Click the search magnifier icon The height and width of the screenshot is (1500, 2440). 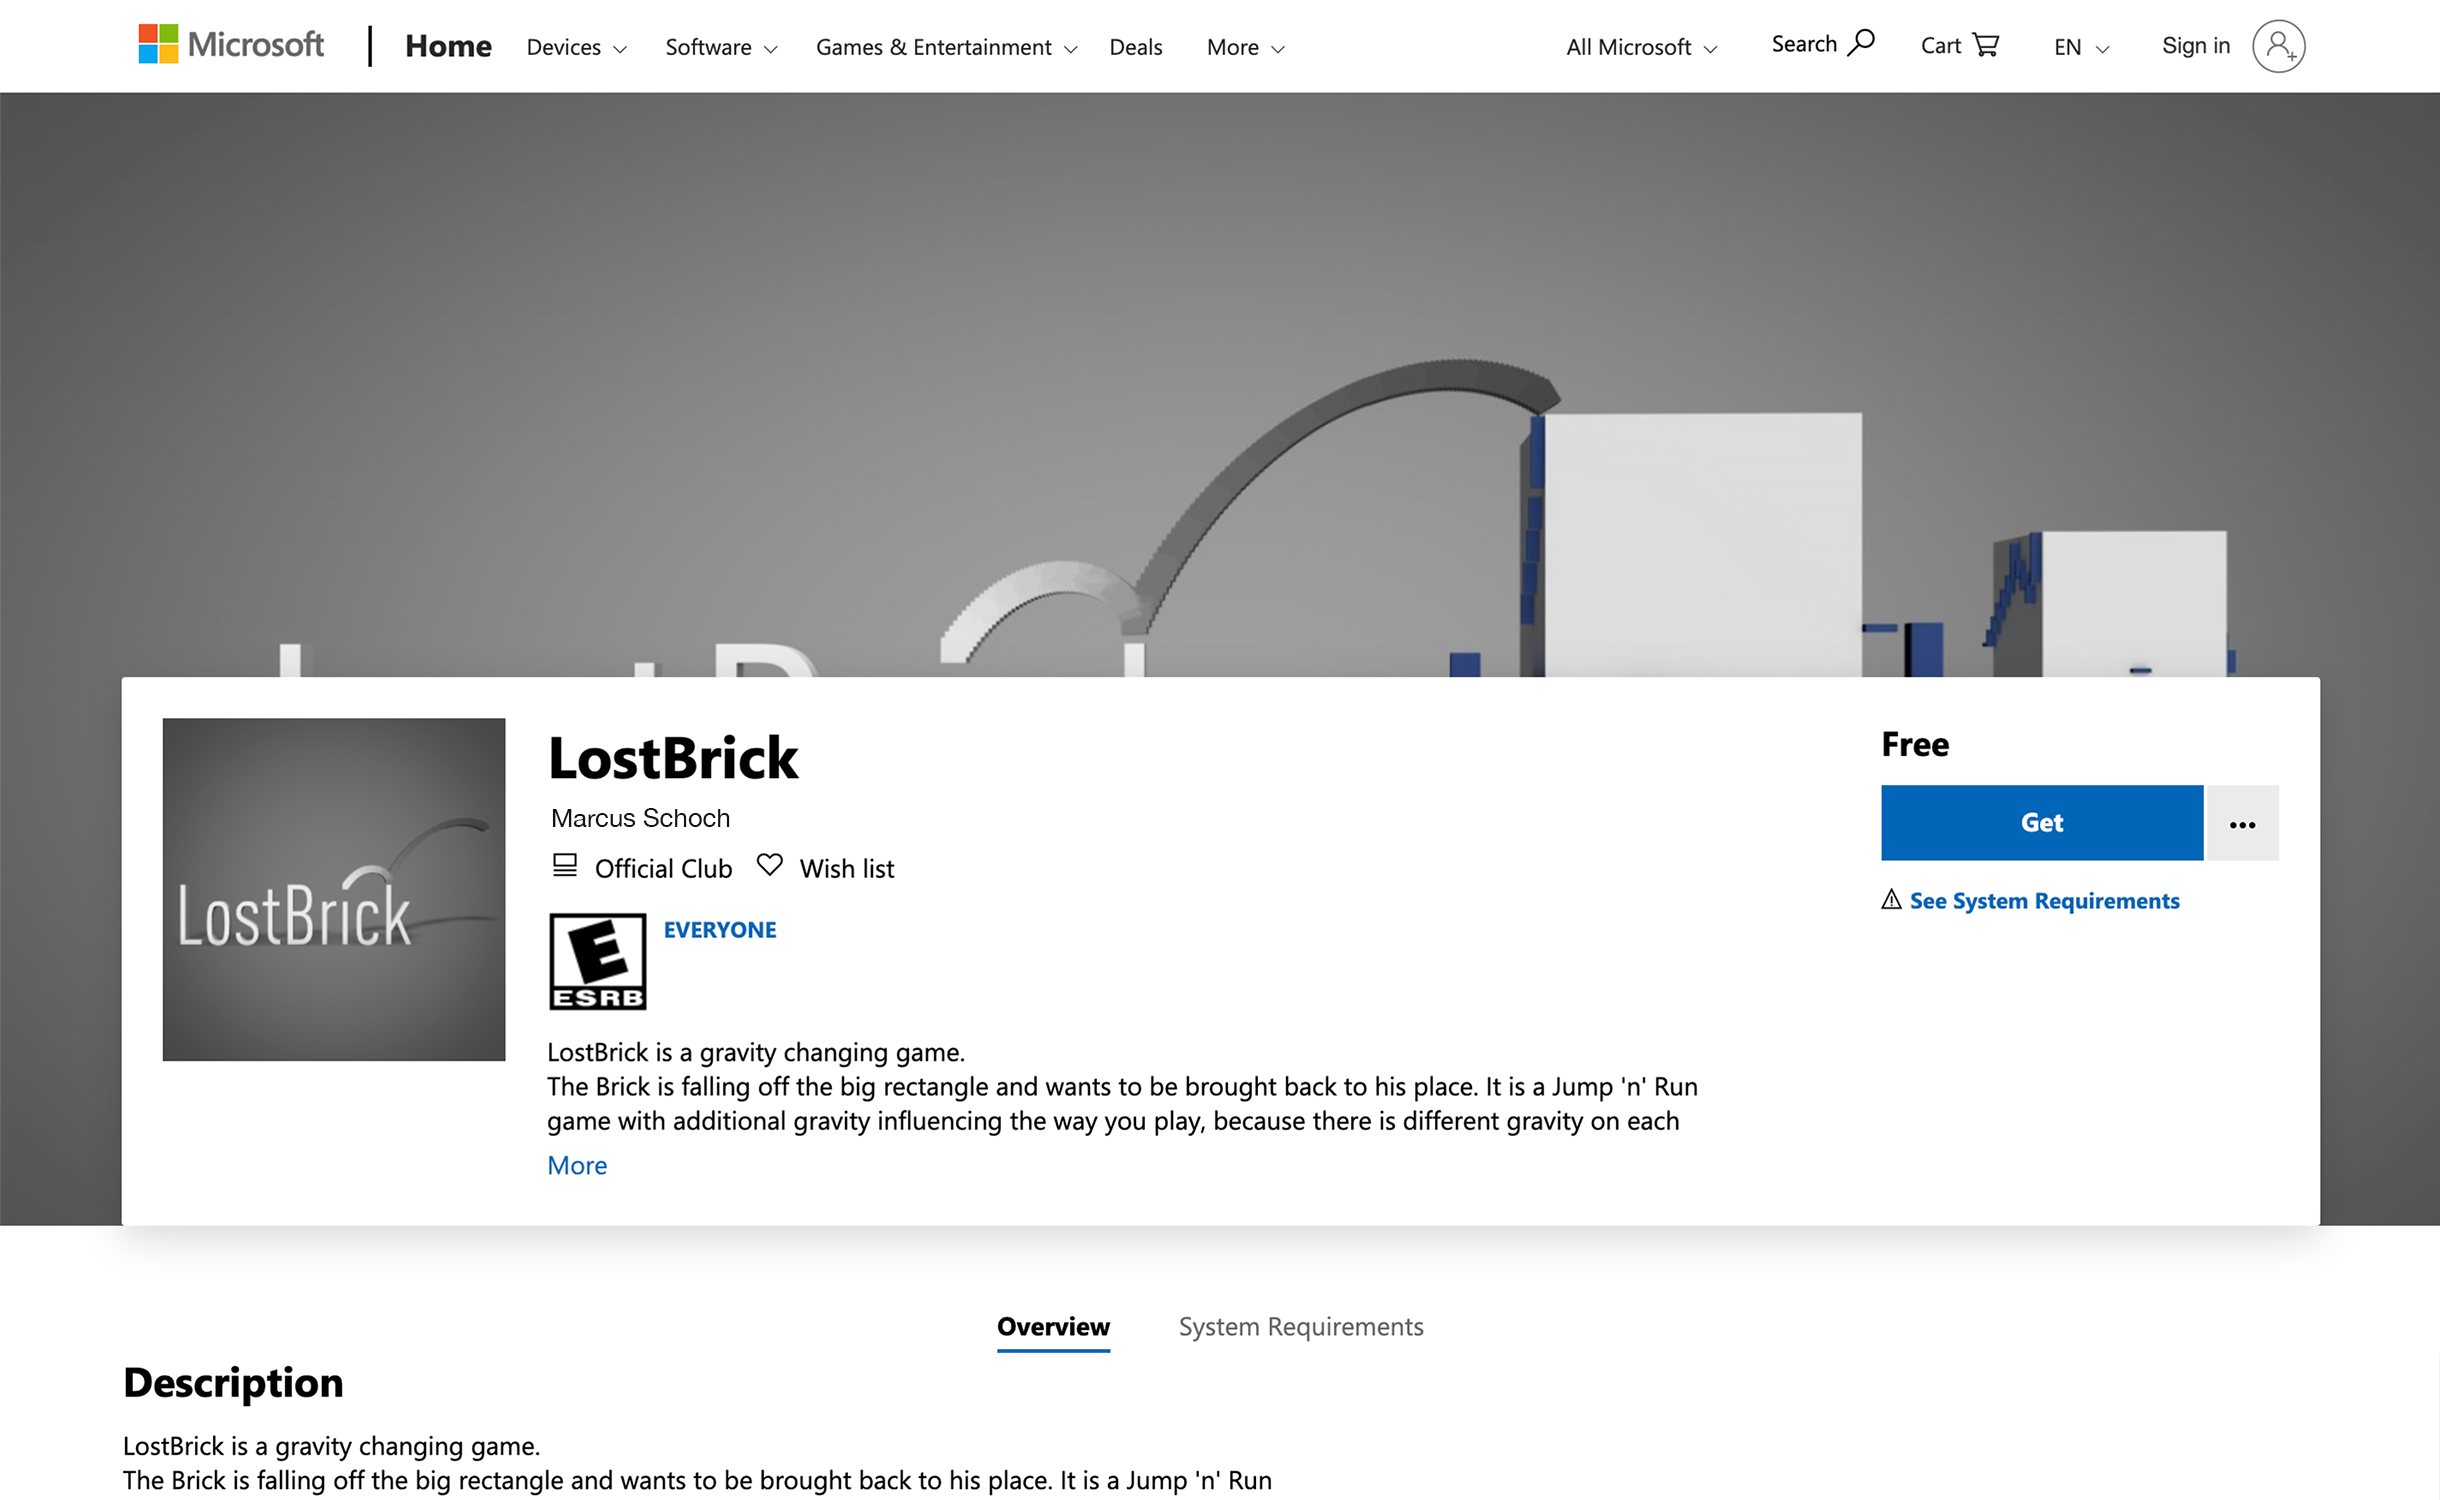coord(1861,43)
